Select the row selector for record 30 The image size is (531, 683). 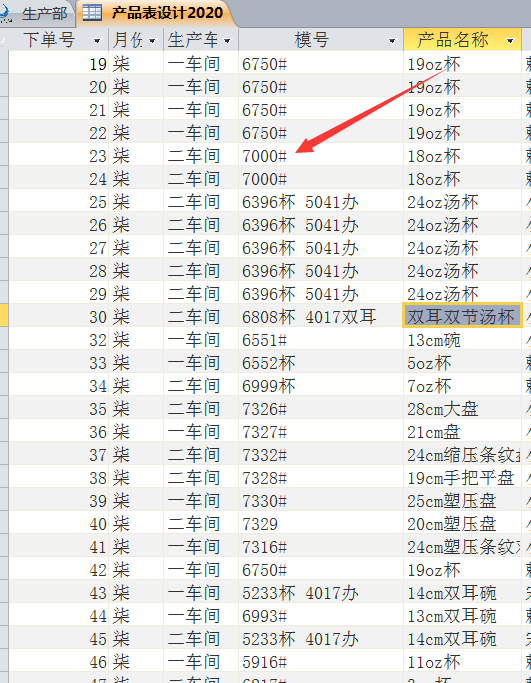4,316
